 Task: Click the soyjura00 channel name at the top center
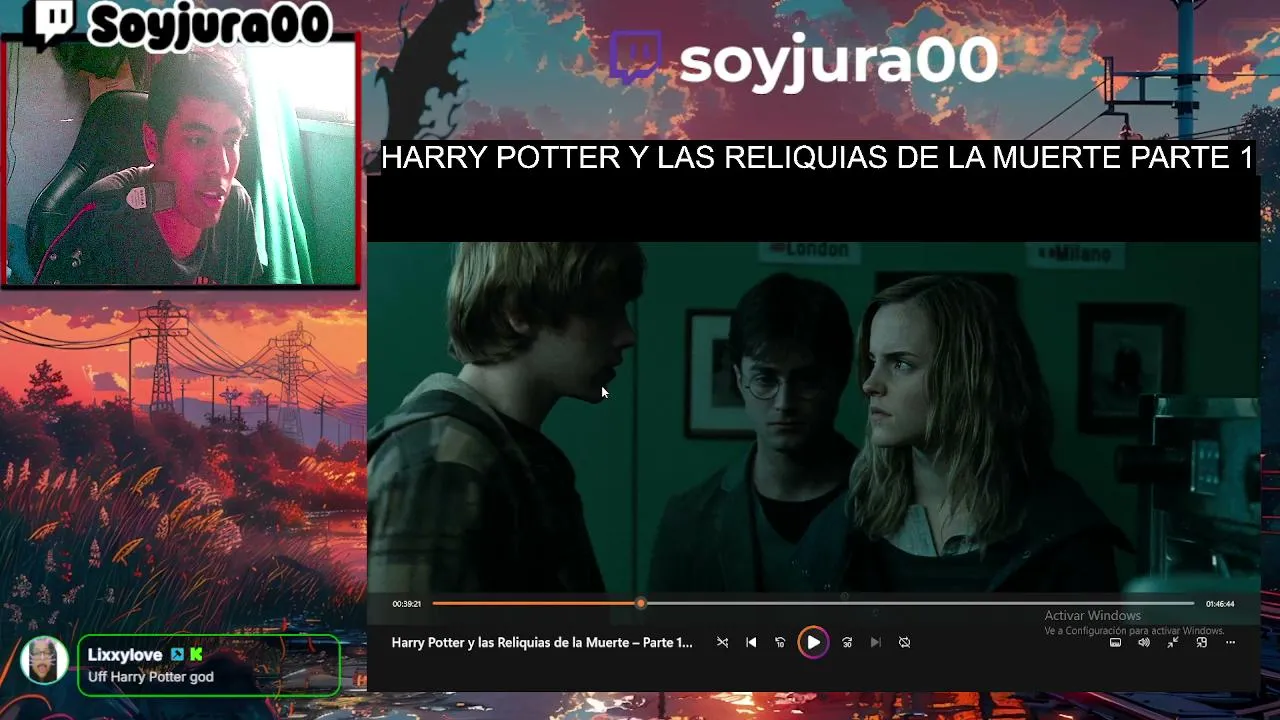point(838,60)
